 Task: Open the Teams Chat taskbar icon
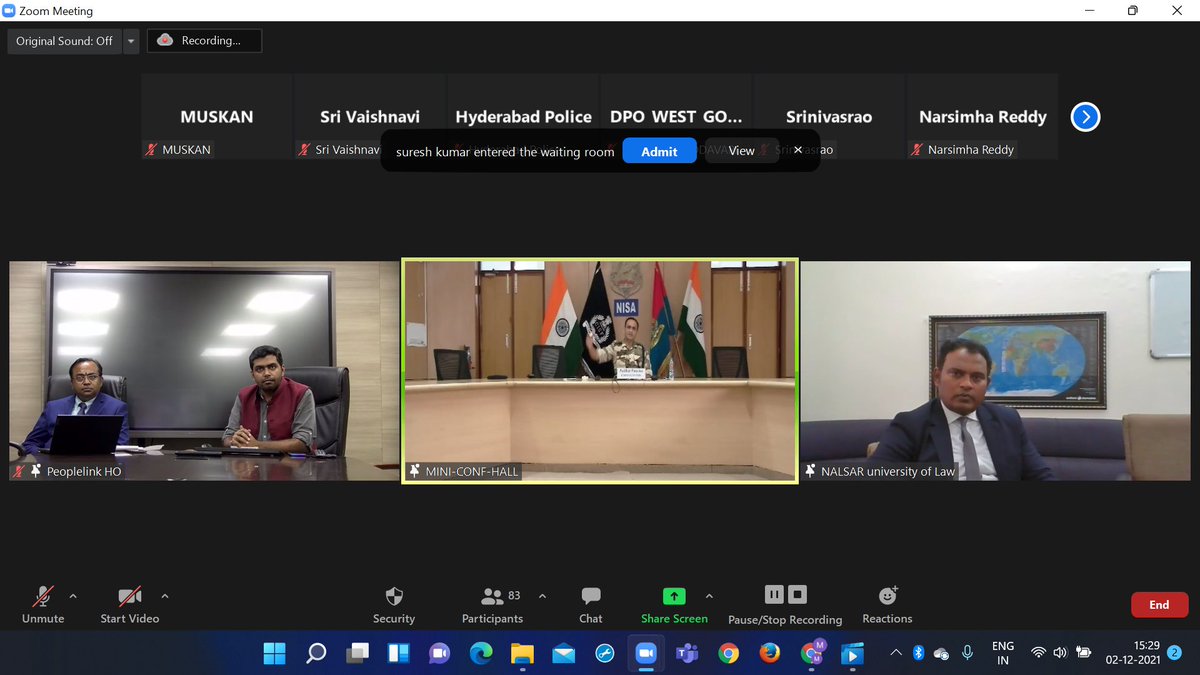click(439, 653)
